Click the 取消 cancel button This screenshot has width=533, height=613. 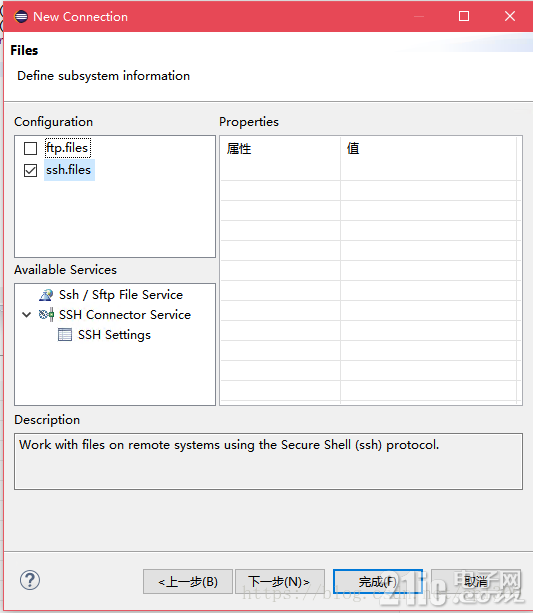click(476, 582)
